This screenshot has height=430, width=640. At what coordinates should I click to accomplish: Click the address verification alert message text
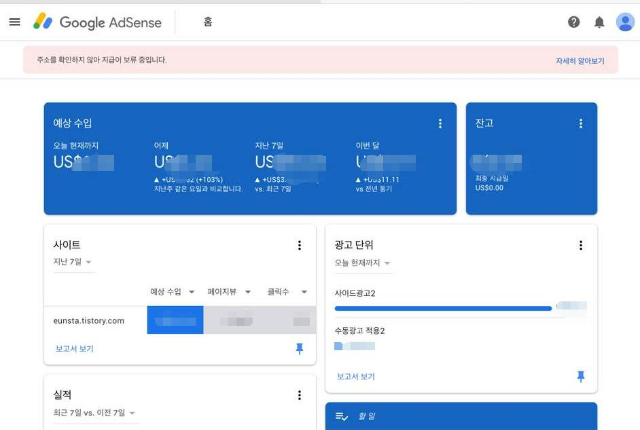pyautogui.click(x=102, y=60)
